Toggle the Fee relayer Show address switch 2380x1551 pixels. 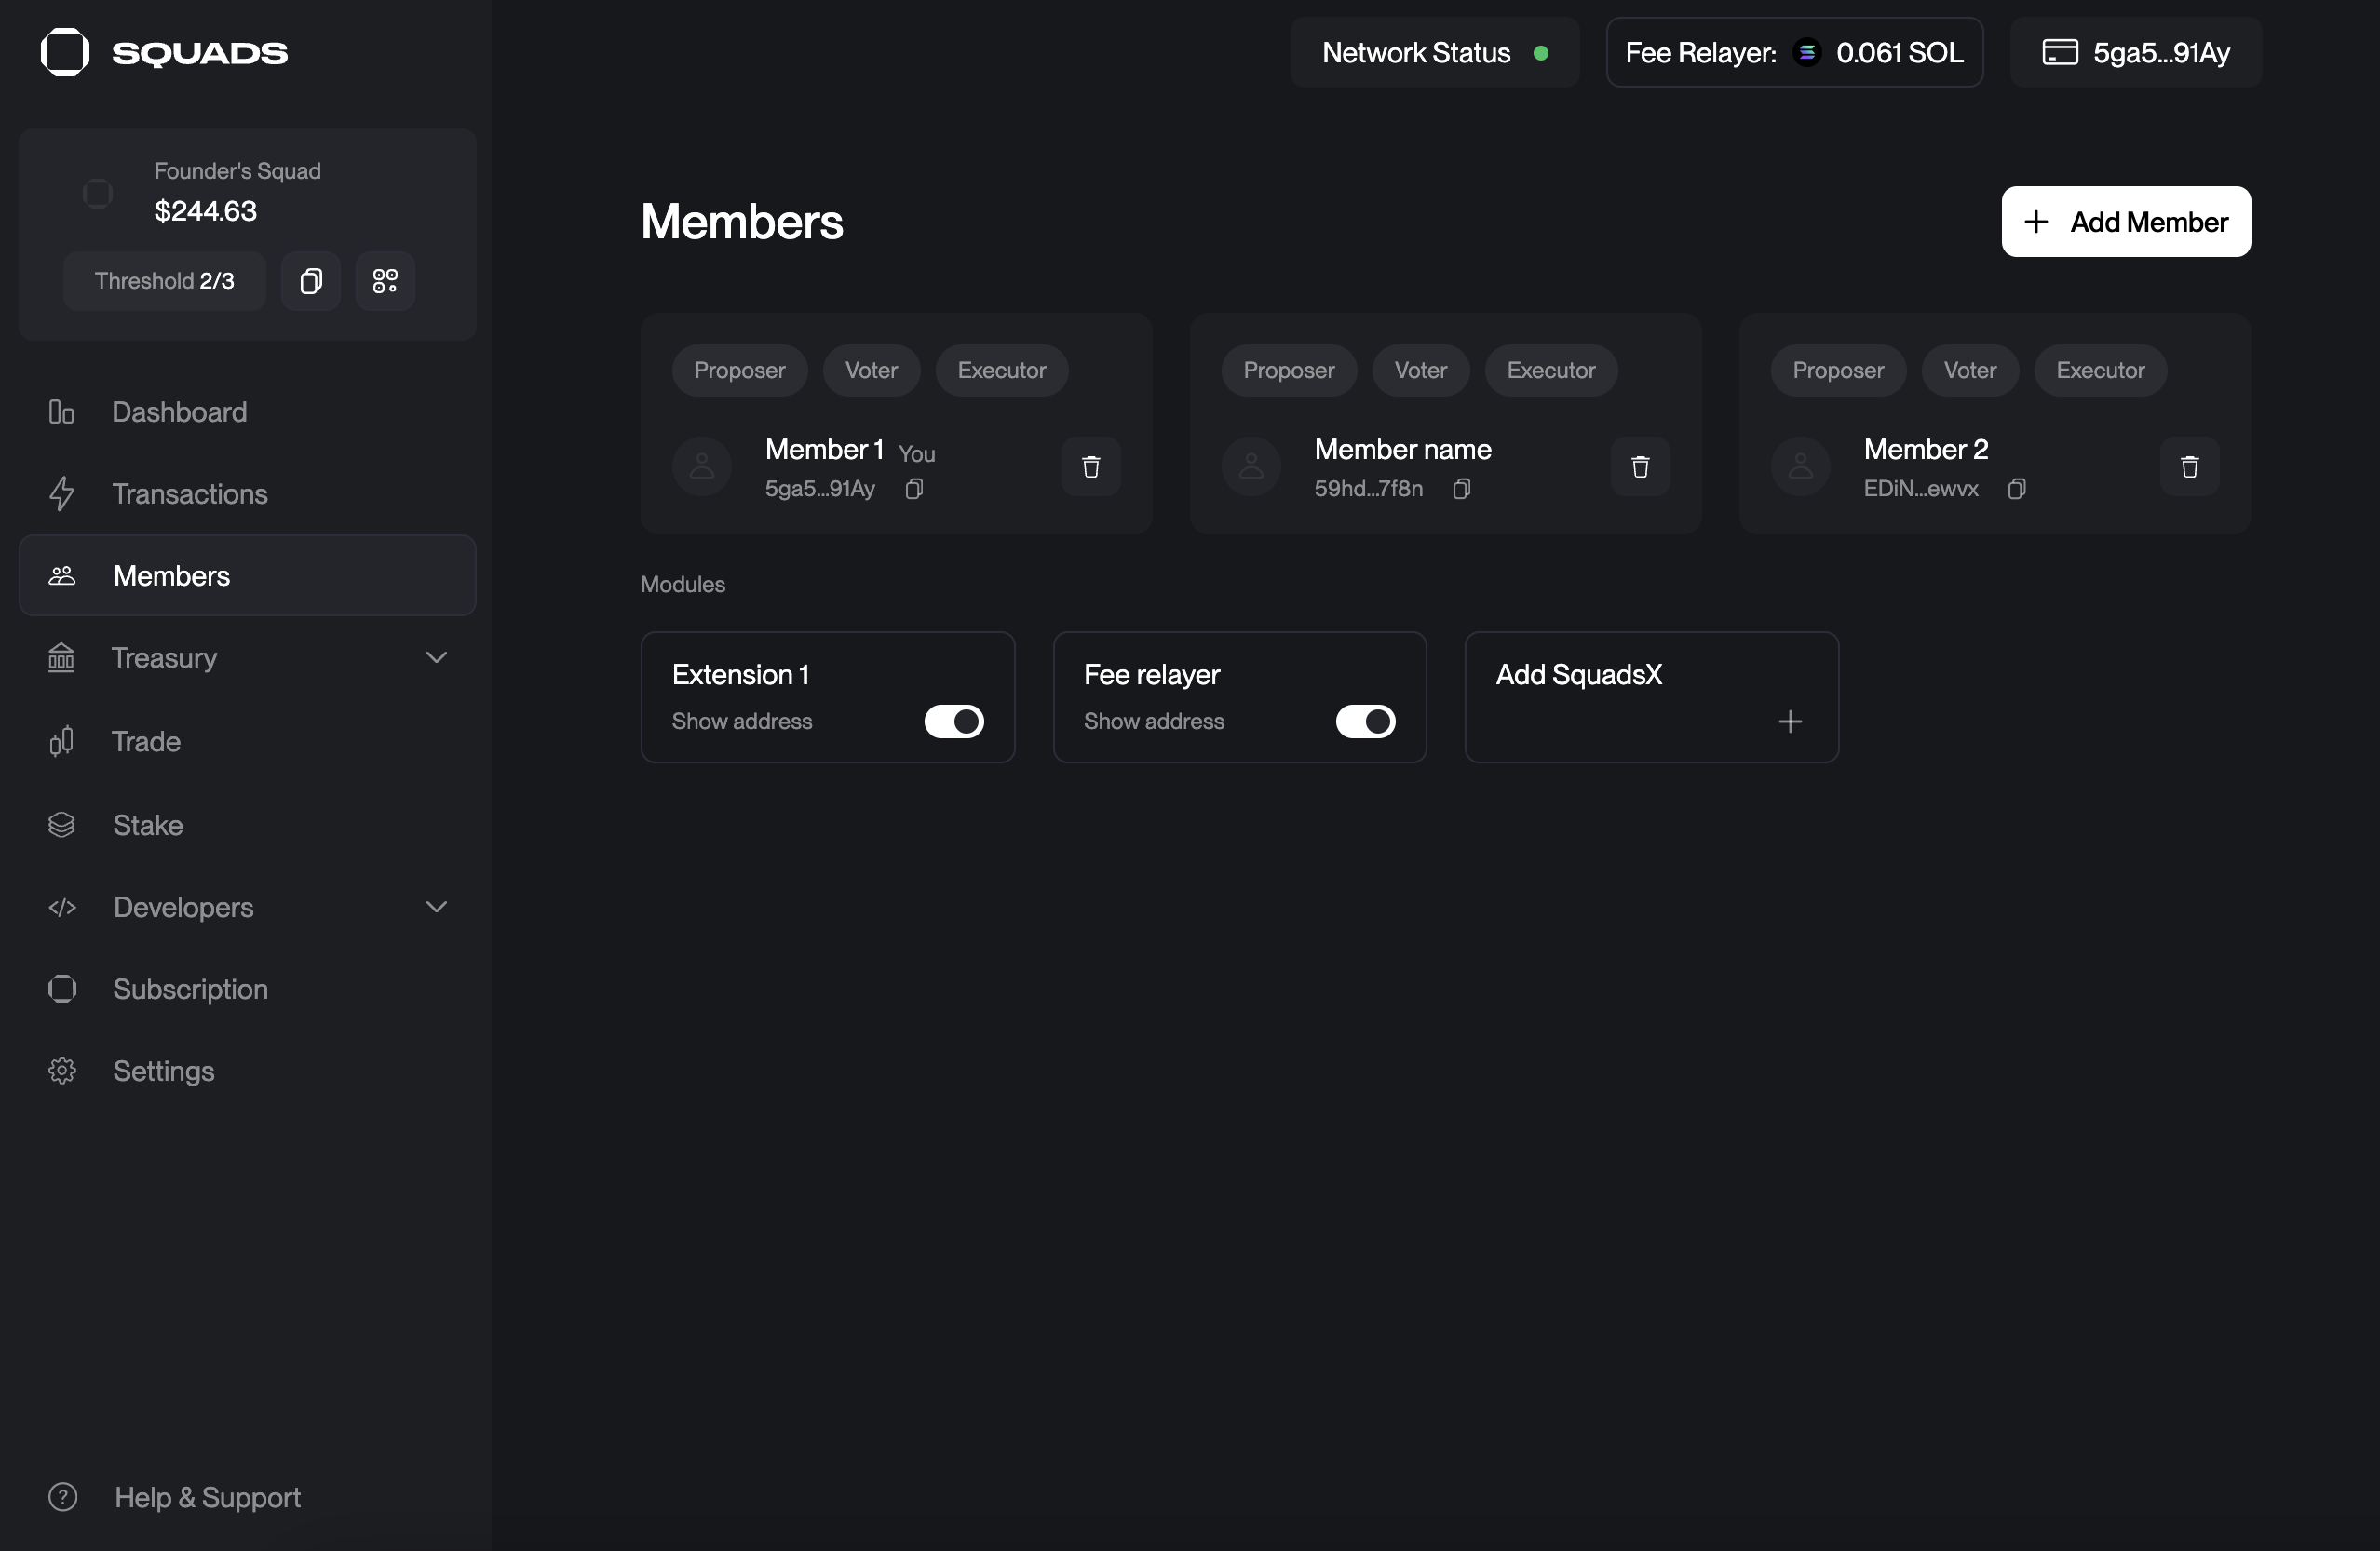pos(1364,721)
